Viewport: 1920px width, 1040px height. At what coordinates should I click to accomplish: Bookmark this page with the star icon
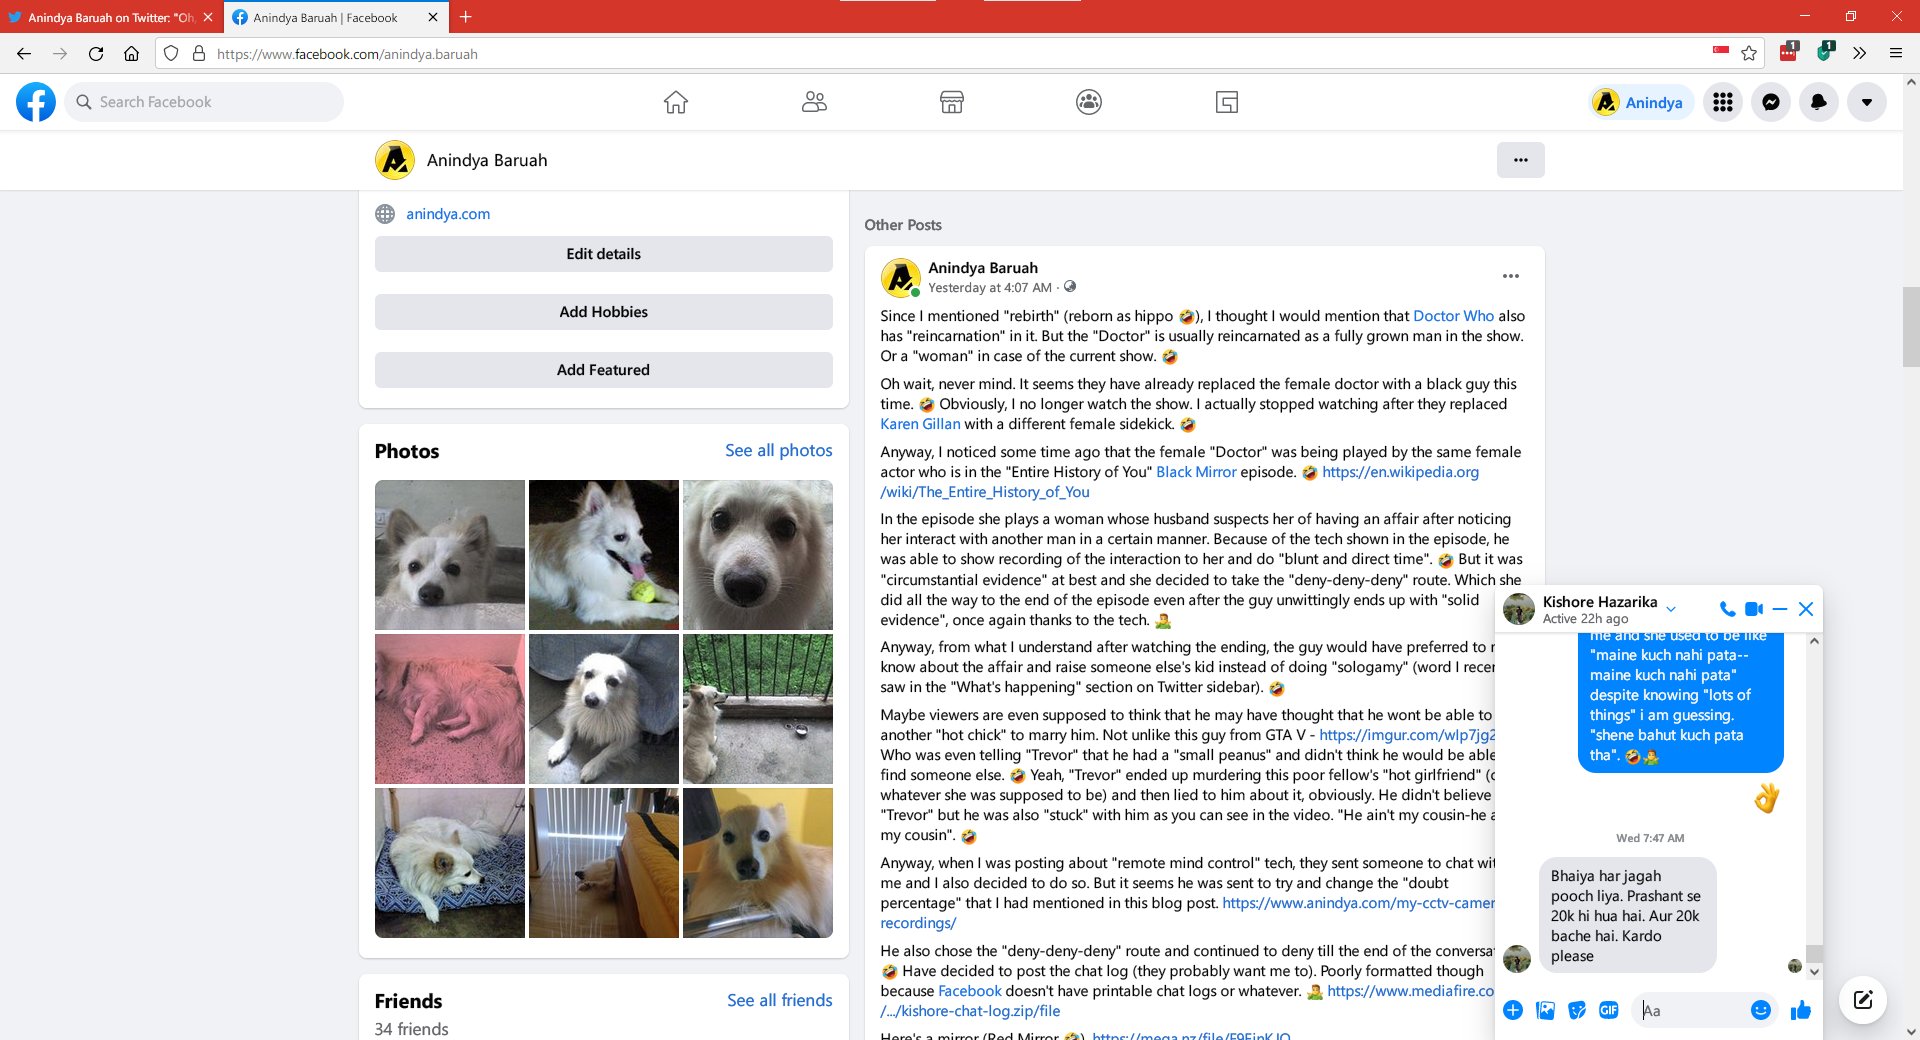[1749, 54]
